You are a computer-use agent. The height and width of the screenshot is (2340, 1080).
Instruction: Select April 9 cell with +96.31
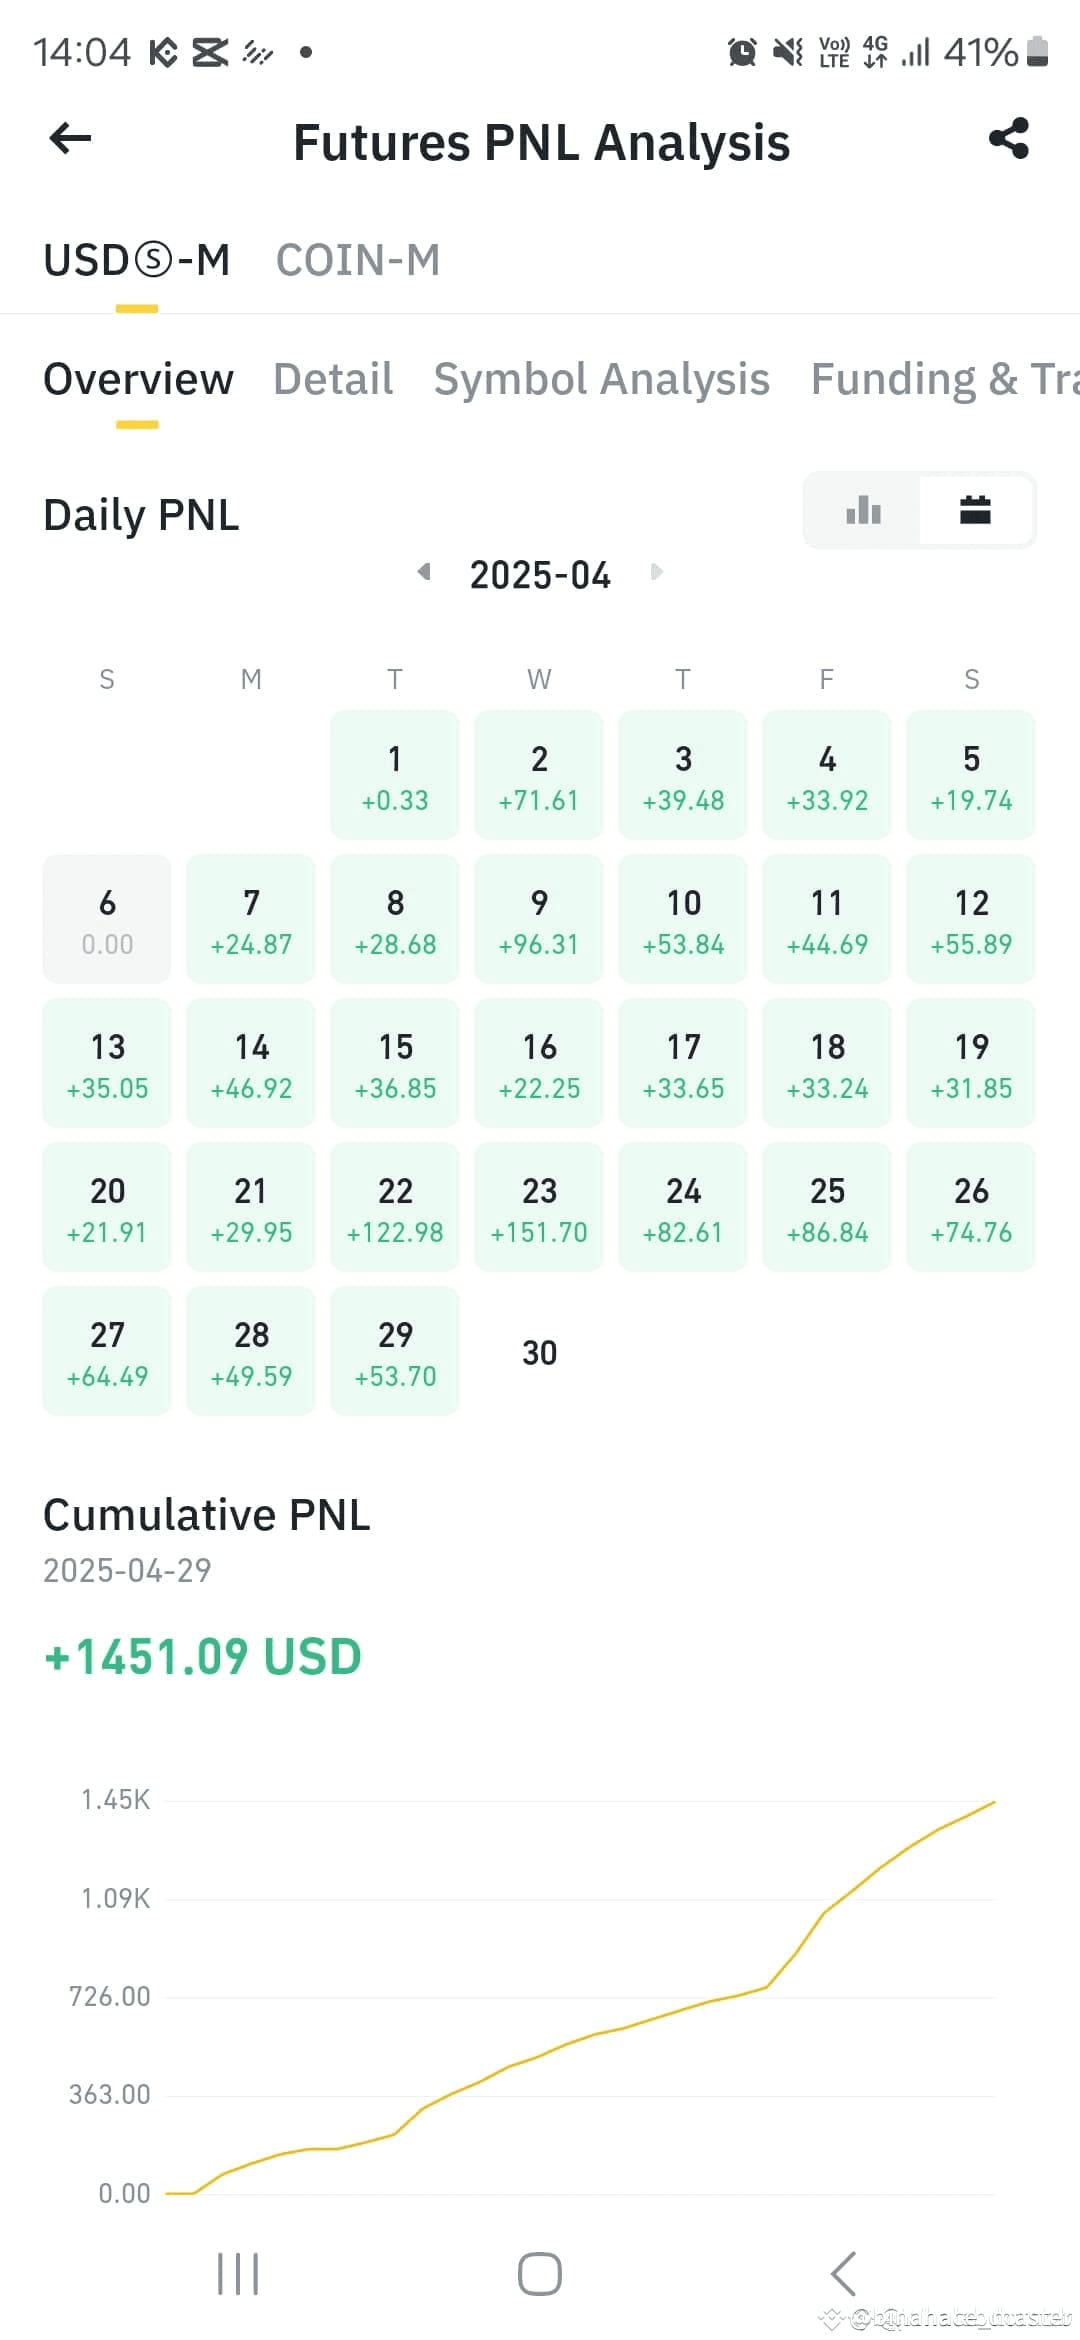pos(539,919)
